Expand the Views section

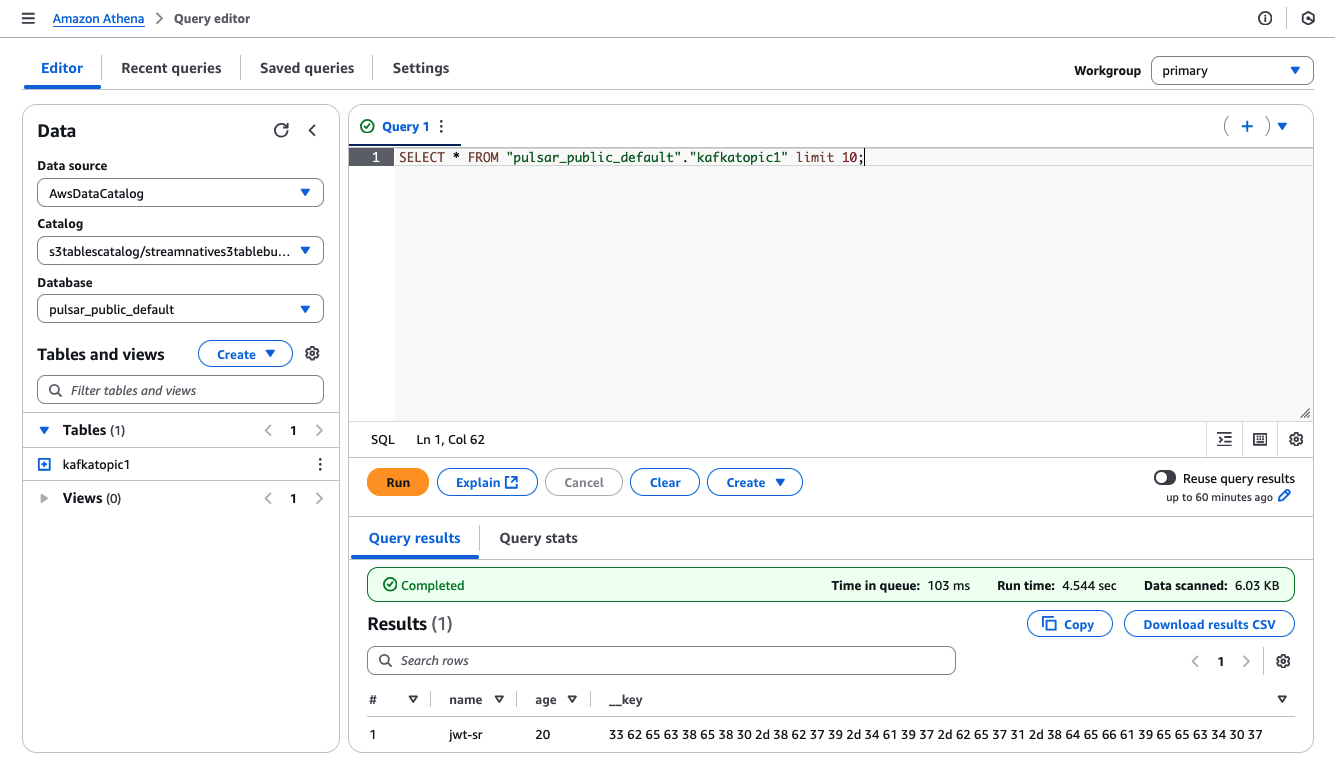43,497
